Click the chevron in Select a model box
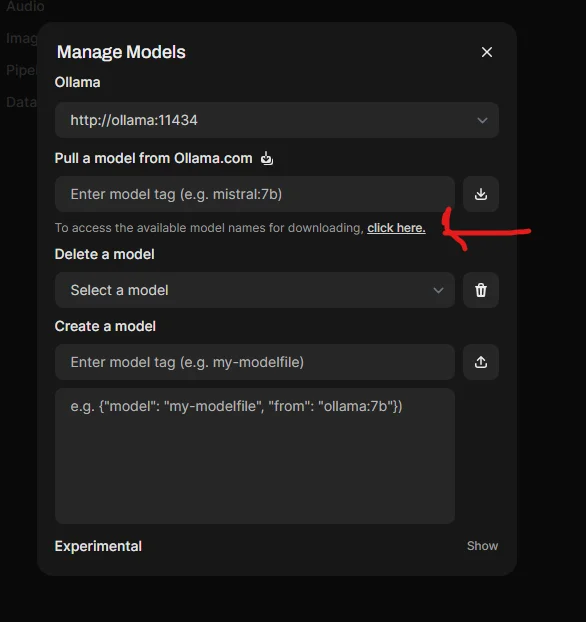Screen dimensions: 586x622 pyautogui.click(x=438, y=290)
